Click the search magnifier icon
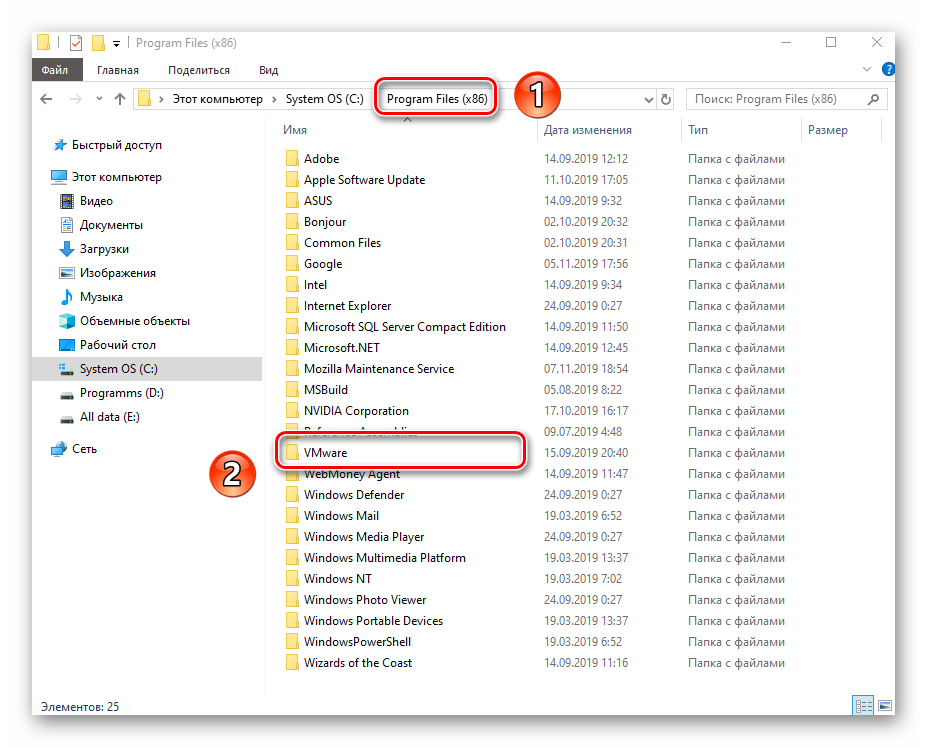 [x=873, y=99]
